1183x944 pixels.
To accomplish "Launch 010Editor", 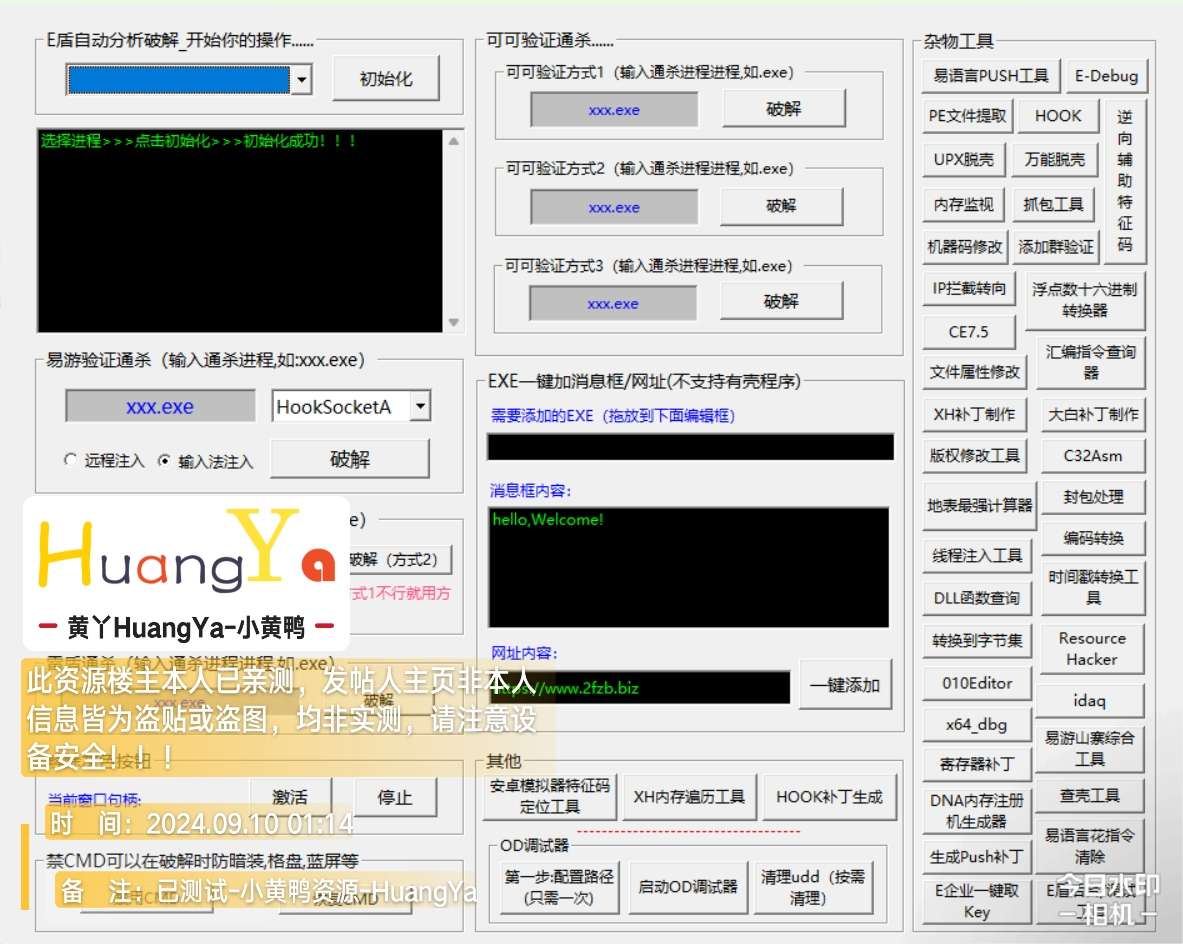I will coord(977,683).
